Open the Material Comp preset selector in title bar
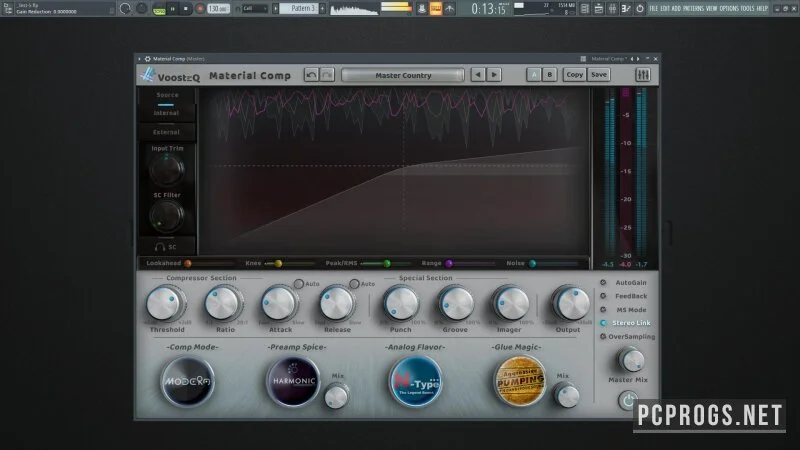The height and width of the screenshot is (450, 800). 608,59
